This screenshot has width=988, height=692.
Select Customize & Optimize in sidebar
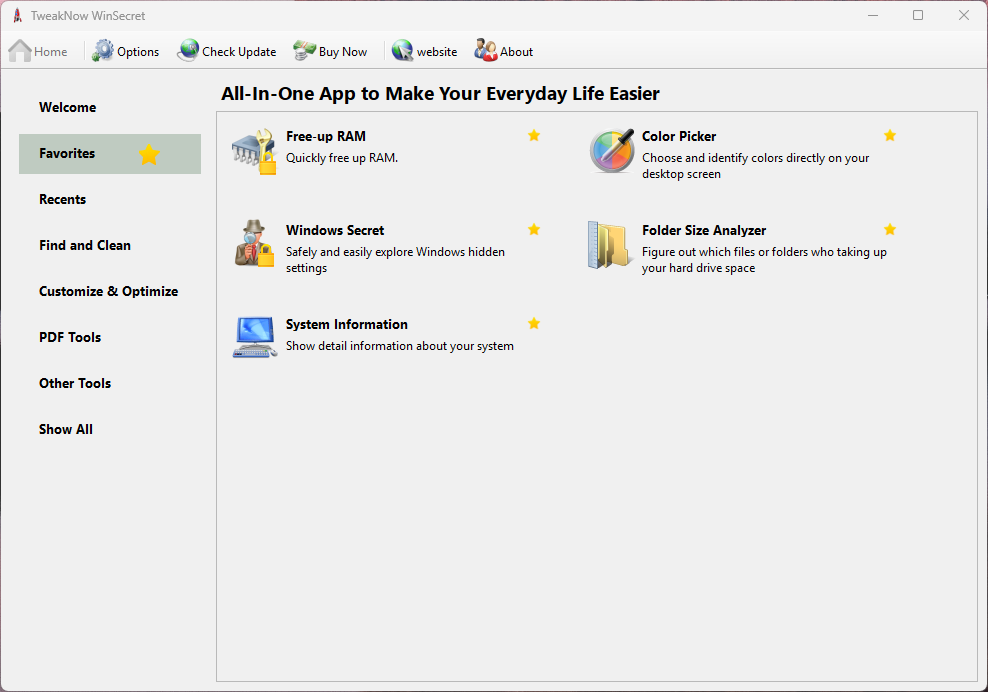(x=108, y=291)
